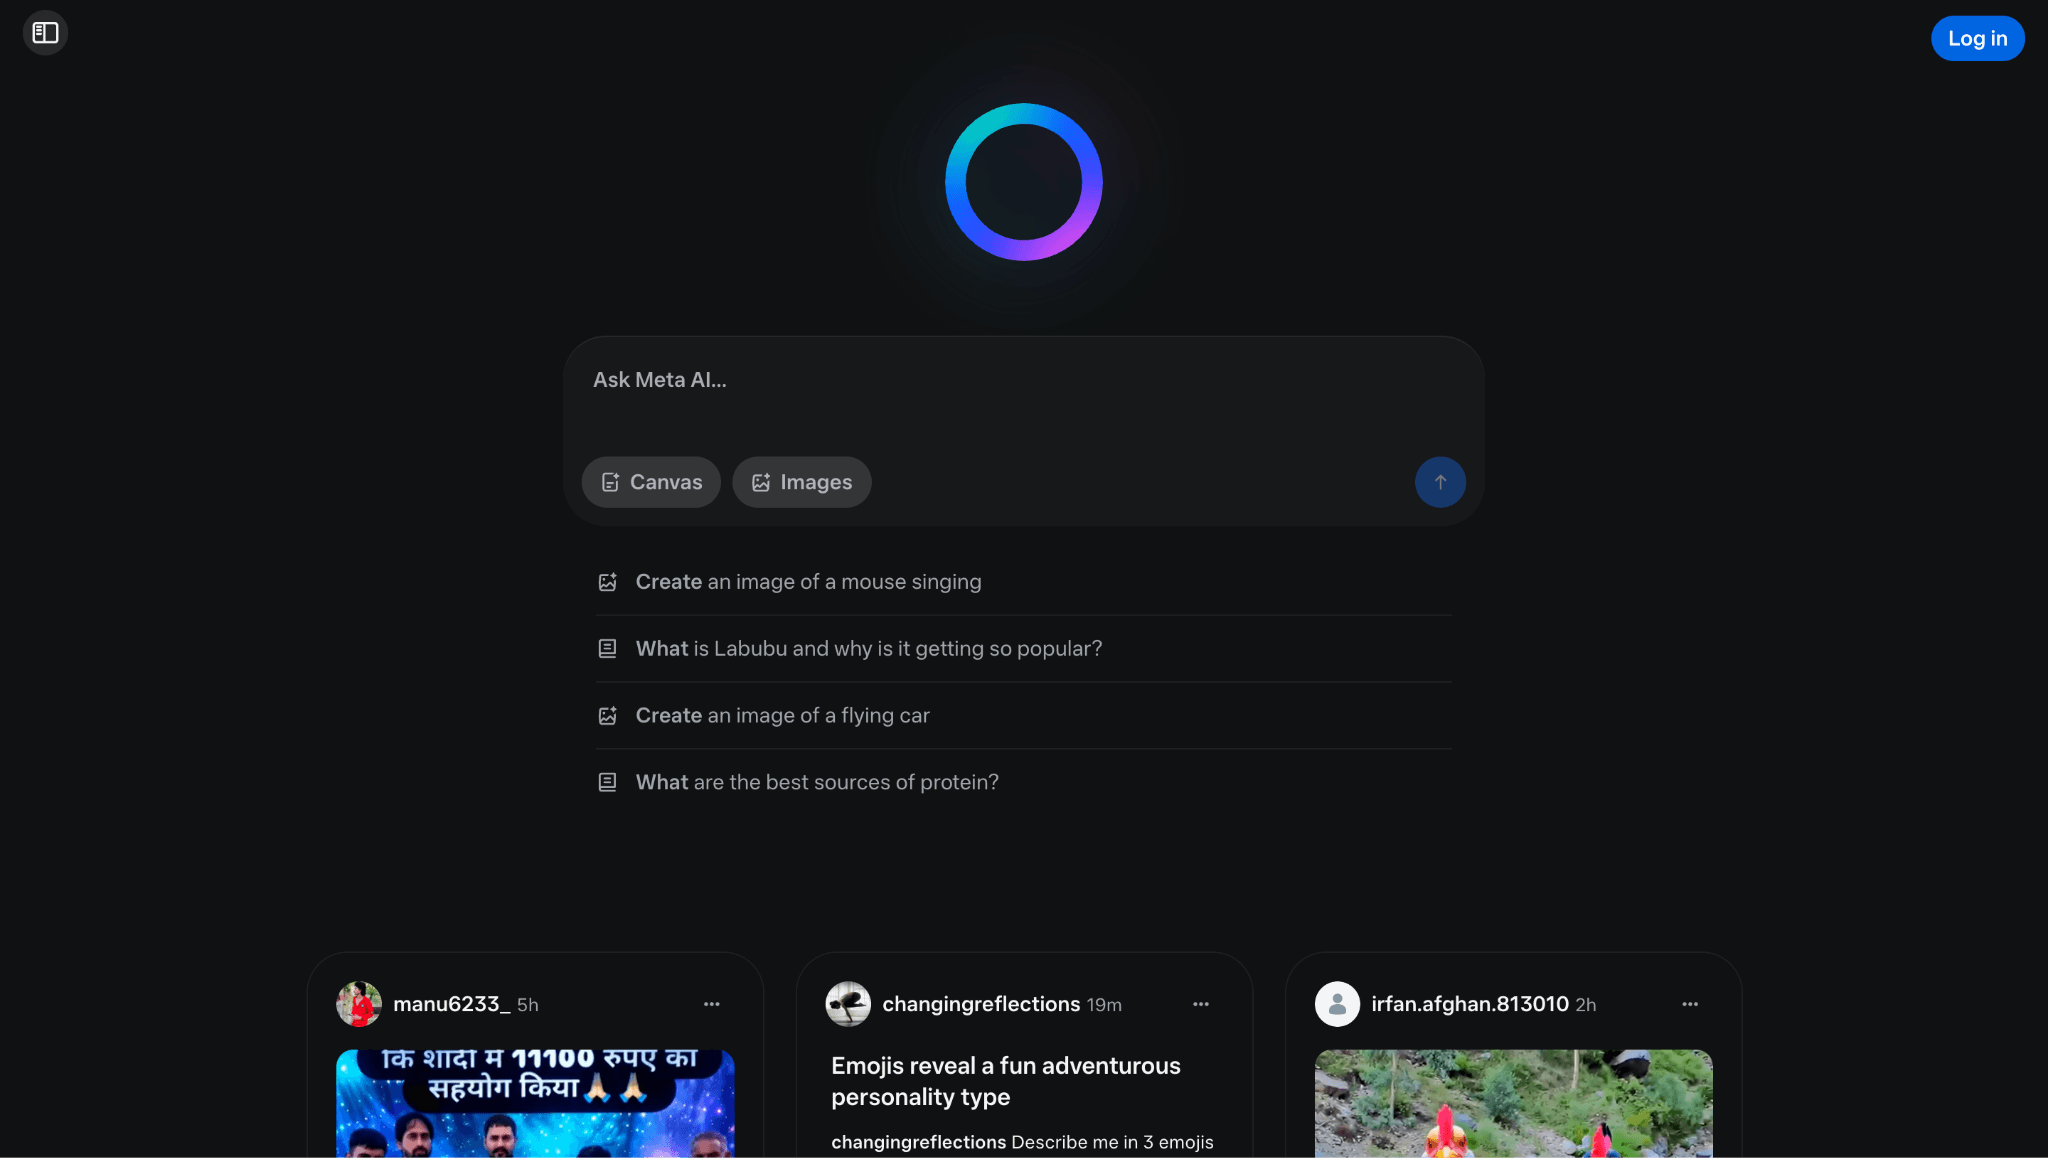Click the Meta AI gradient ring logo

pos(1023,182)
